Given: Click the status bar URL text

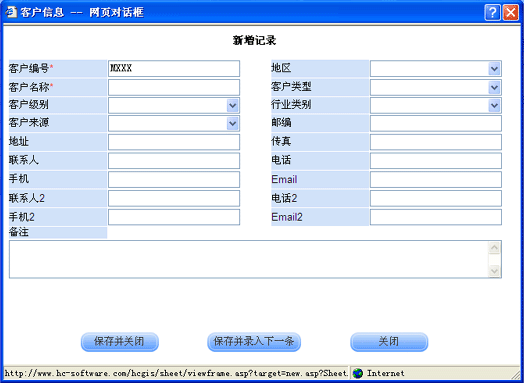Looking at the screenshot, I should (x=176, y=373).
